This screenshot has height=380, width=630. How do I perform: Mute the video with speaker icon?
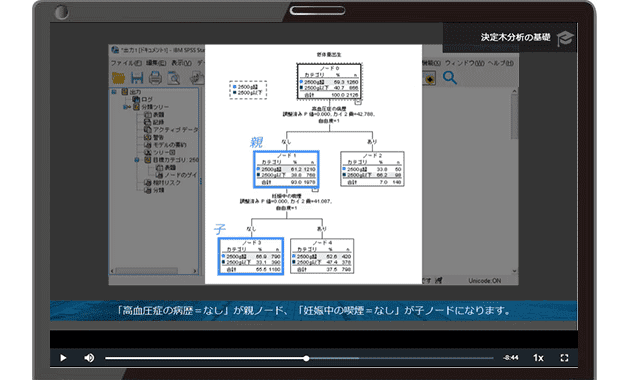pyautogui.click(x=89, y=358)
